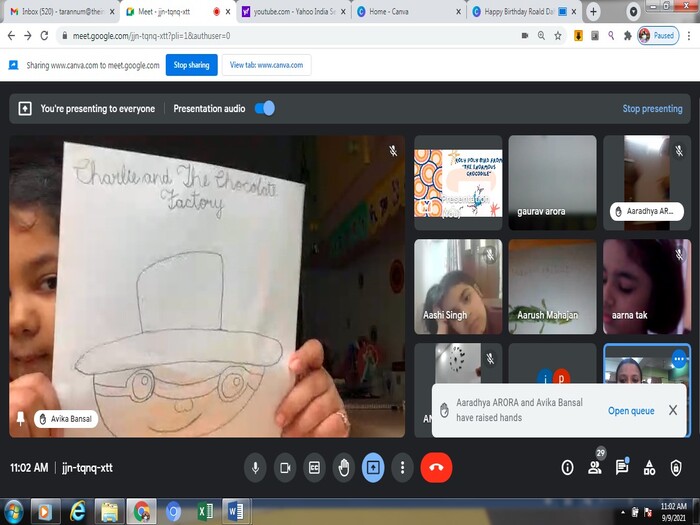Open the Extensions puzzle icon
Screen dimensions: 700x525
628,36
